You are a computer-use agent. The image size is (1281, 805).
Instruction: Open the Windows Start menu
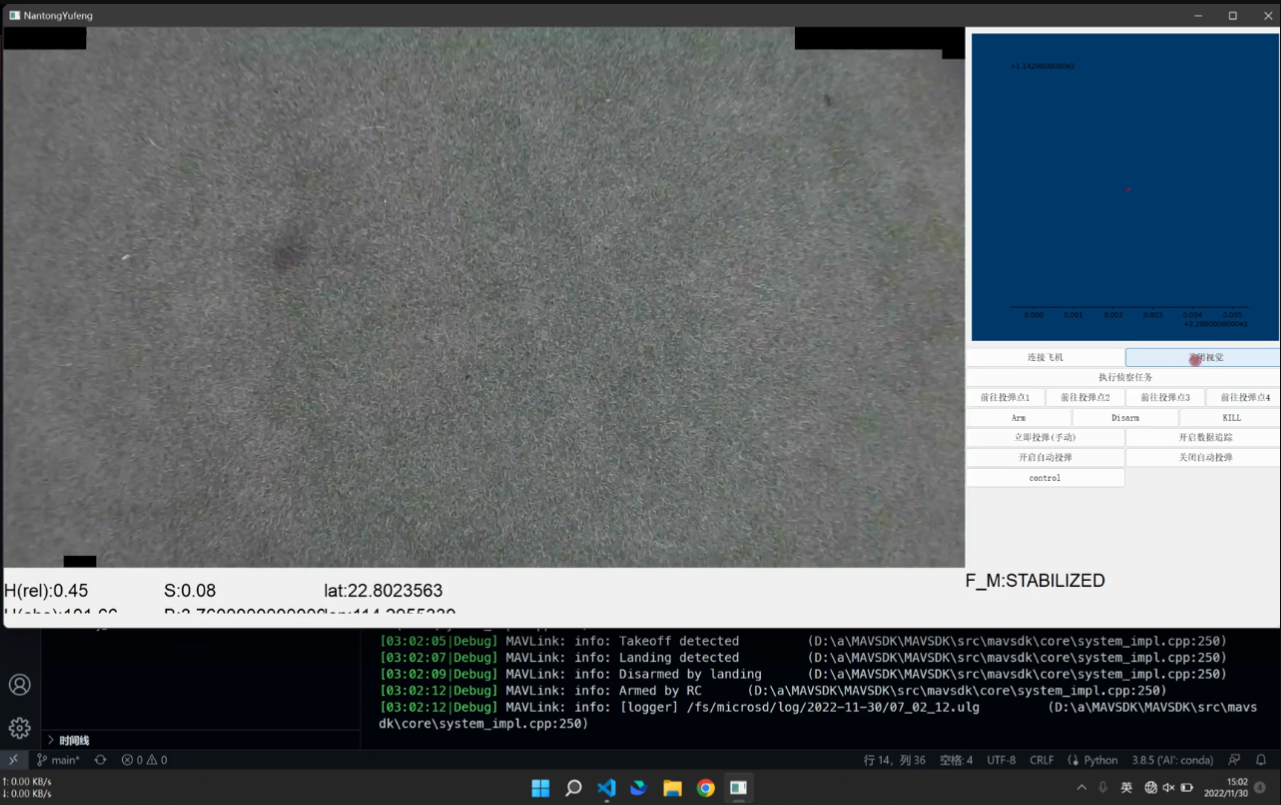[x=540, y=788]
